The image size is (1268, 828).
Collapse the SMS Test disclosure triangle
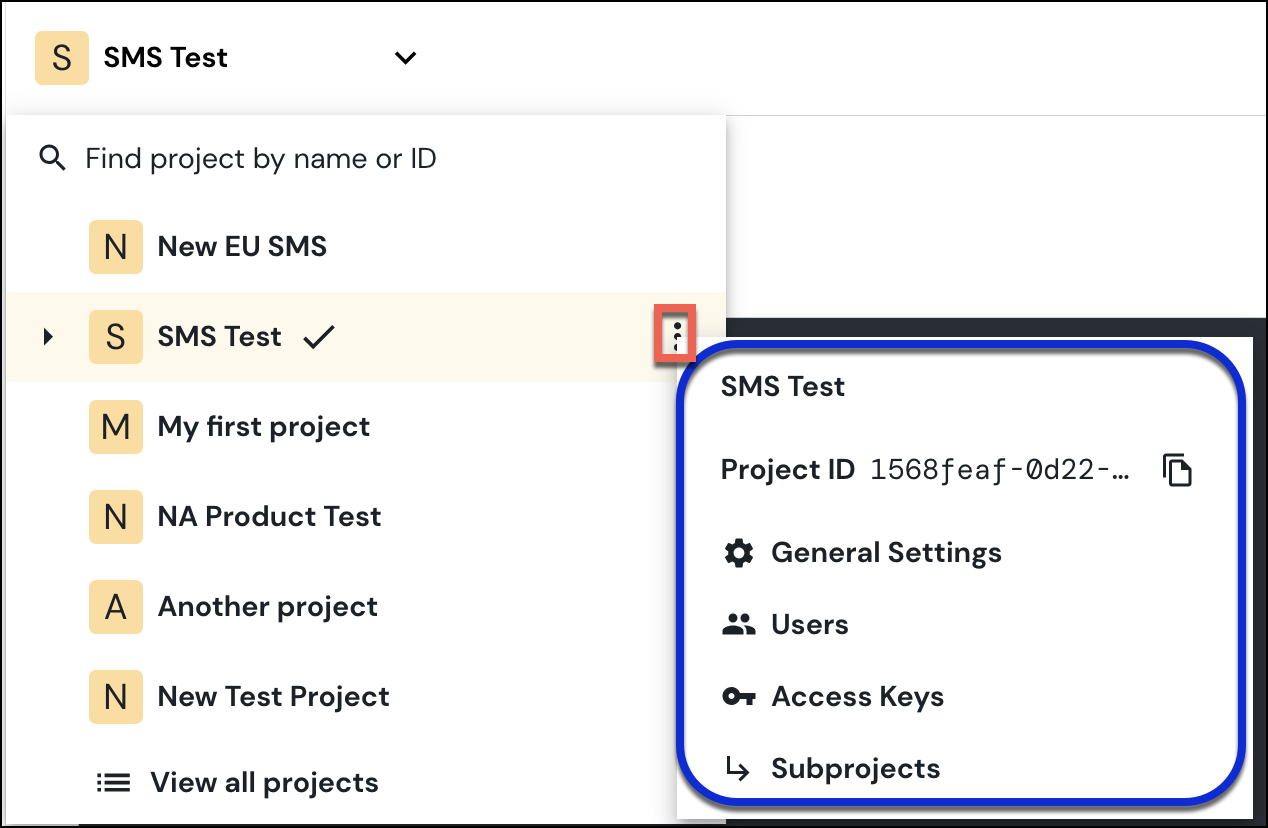click(x=48, y=337)
